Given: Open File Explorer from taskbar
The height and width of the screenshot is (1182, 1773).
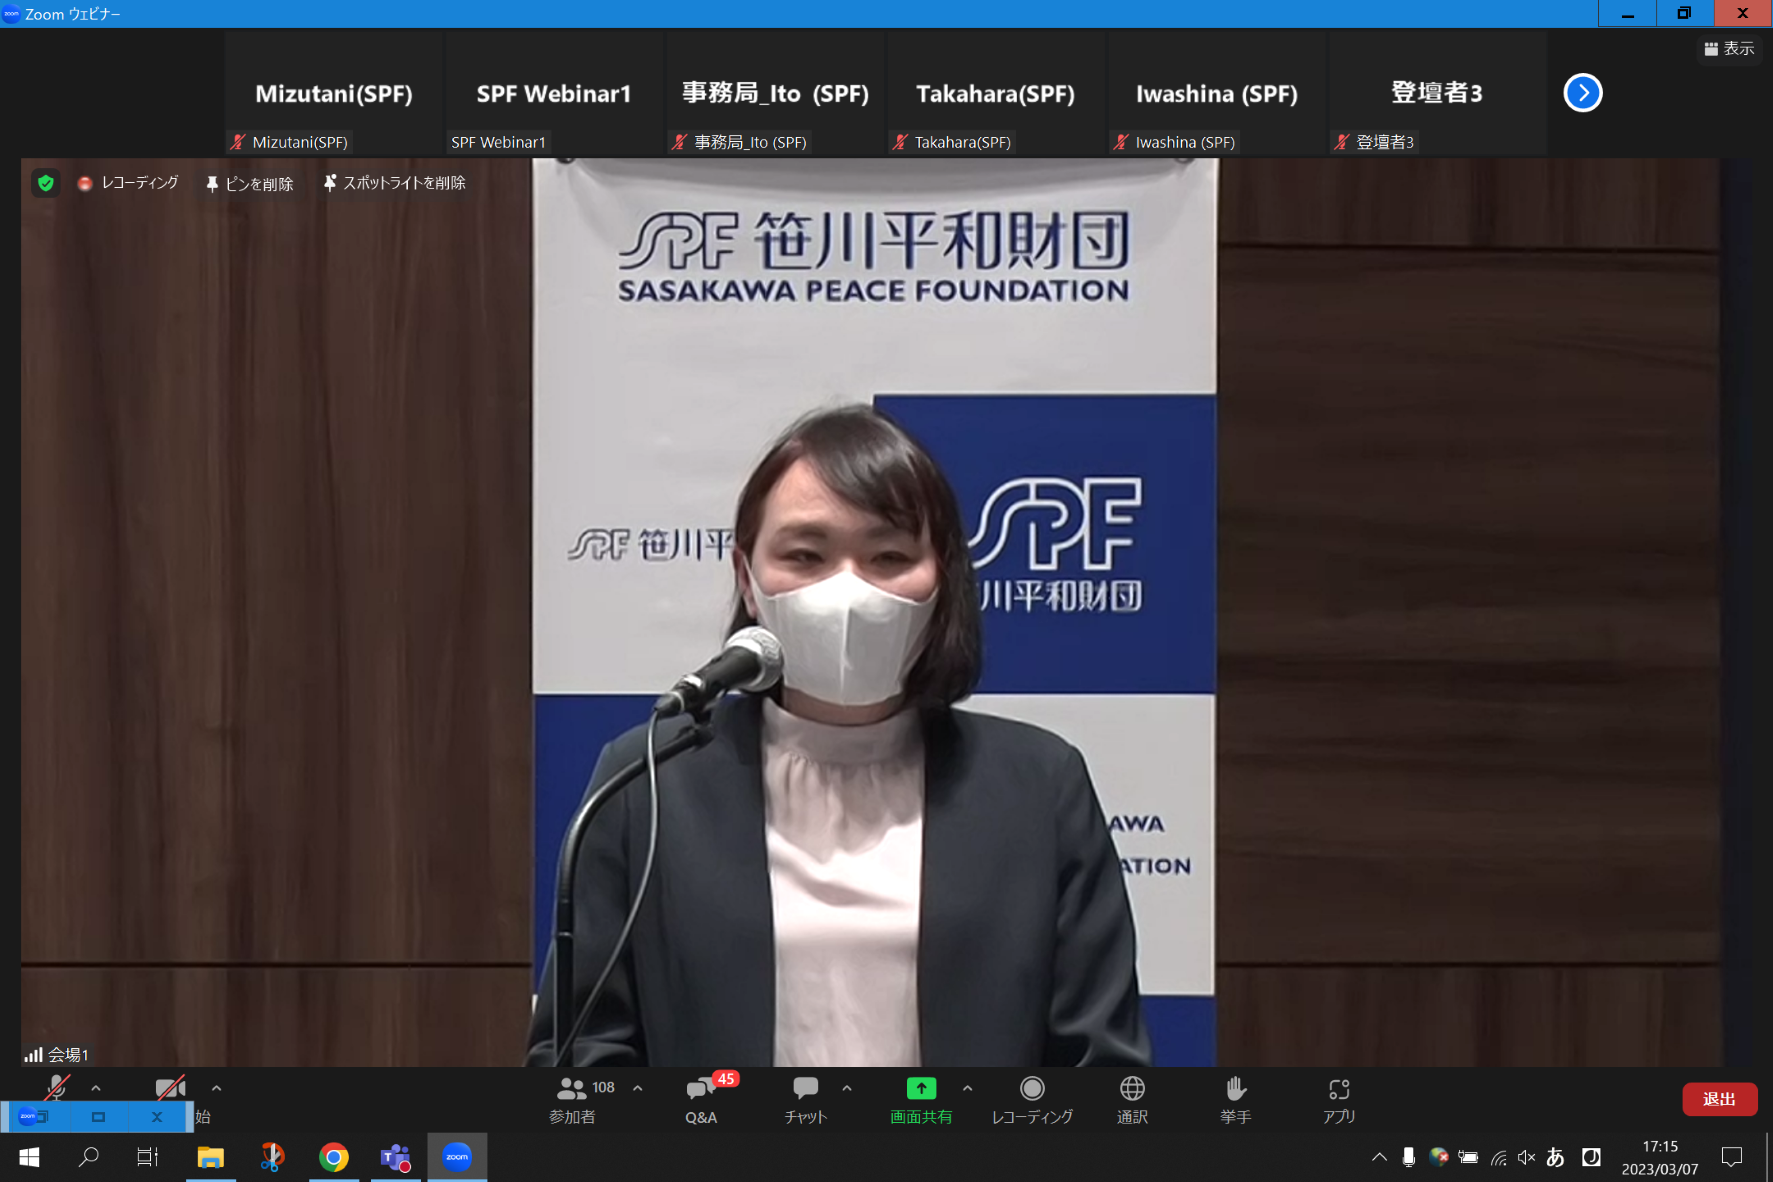Looking at the screenshot, I should coord(210,1157).
